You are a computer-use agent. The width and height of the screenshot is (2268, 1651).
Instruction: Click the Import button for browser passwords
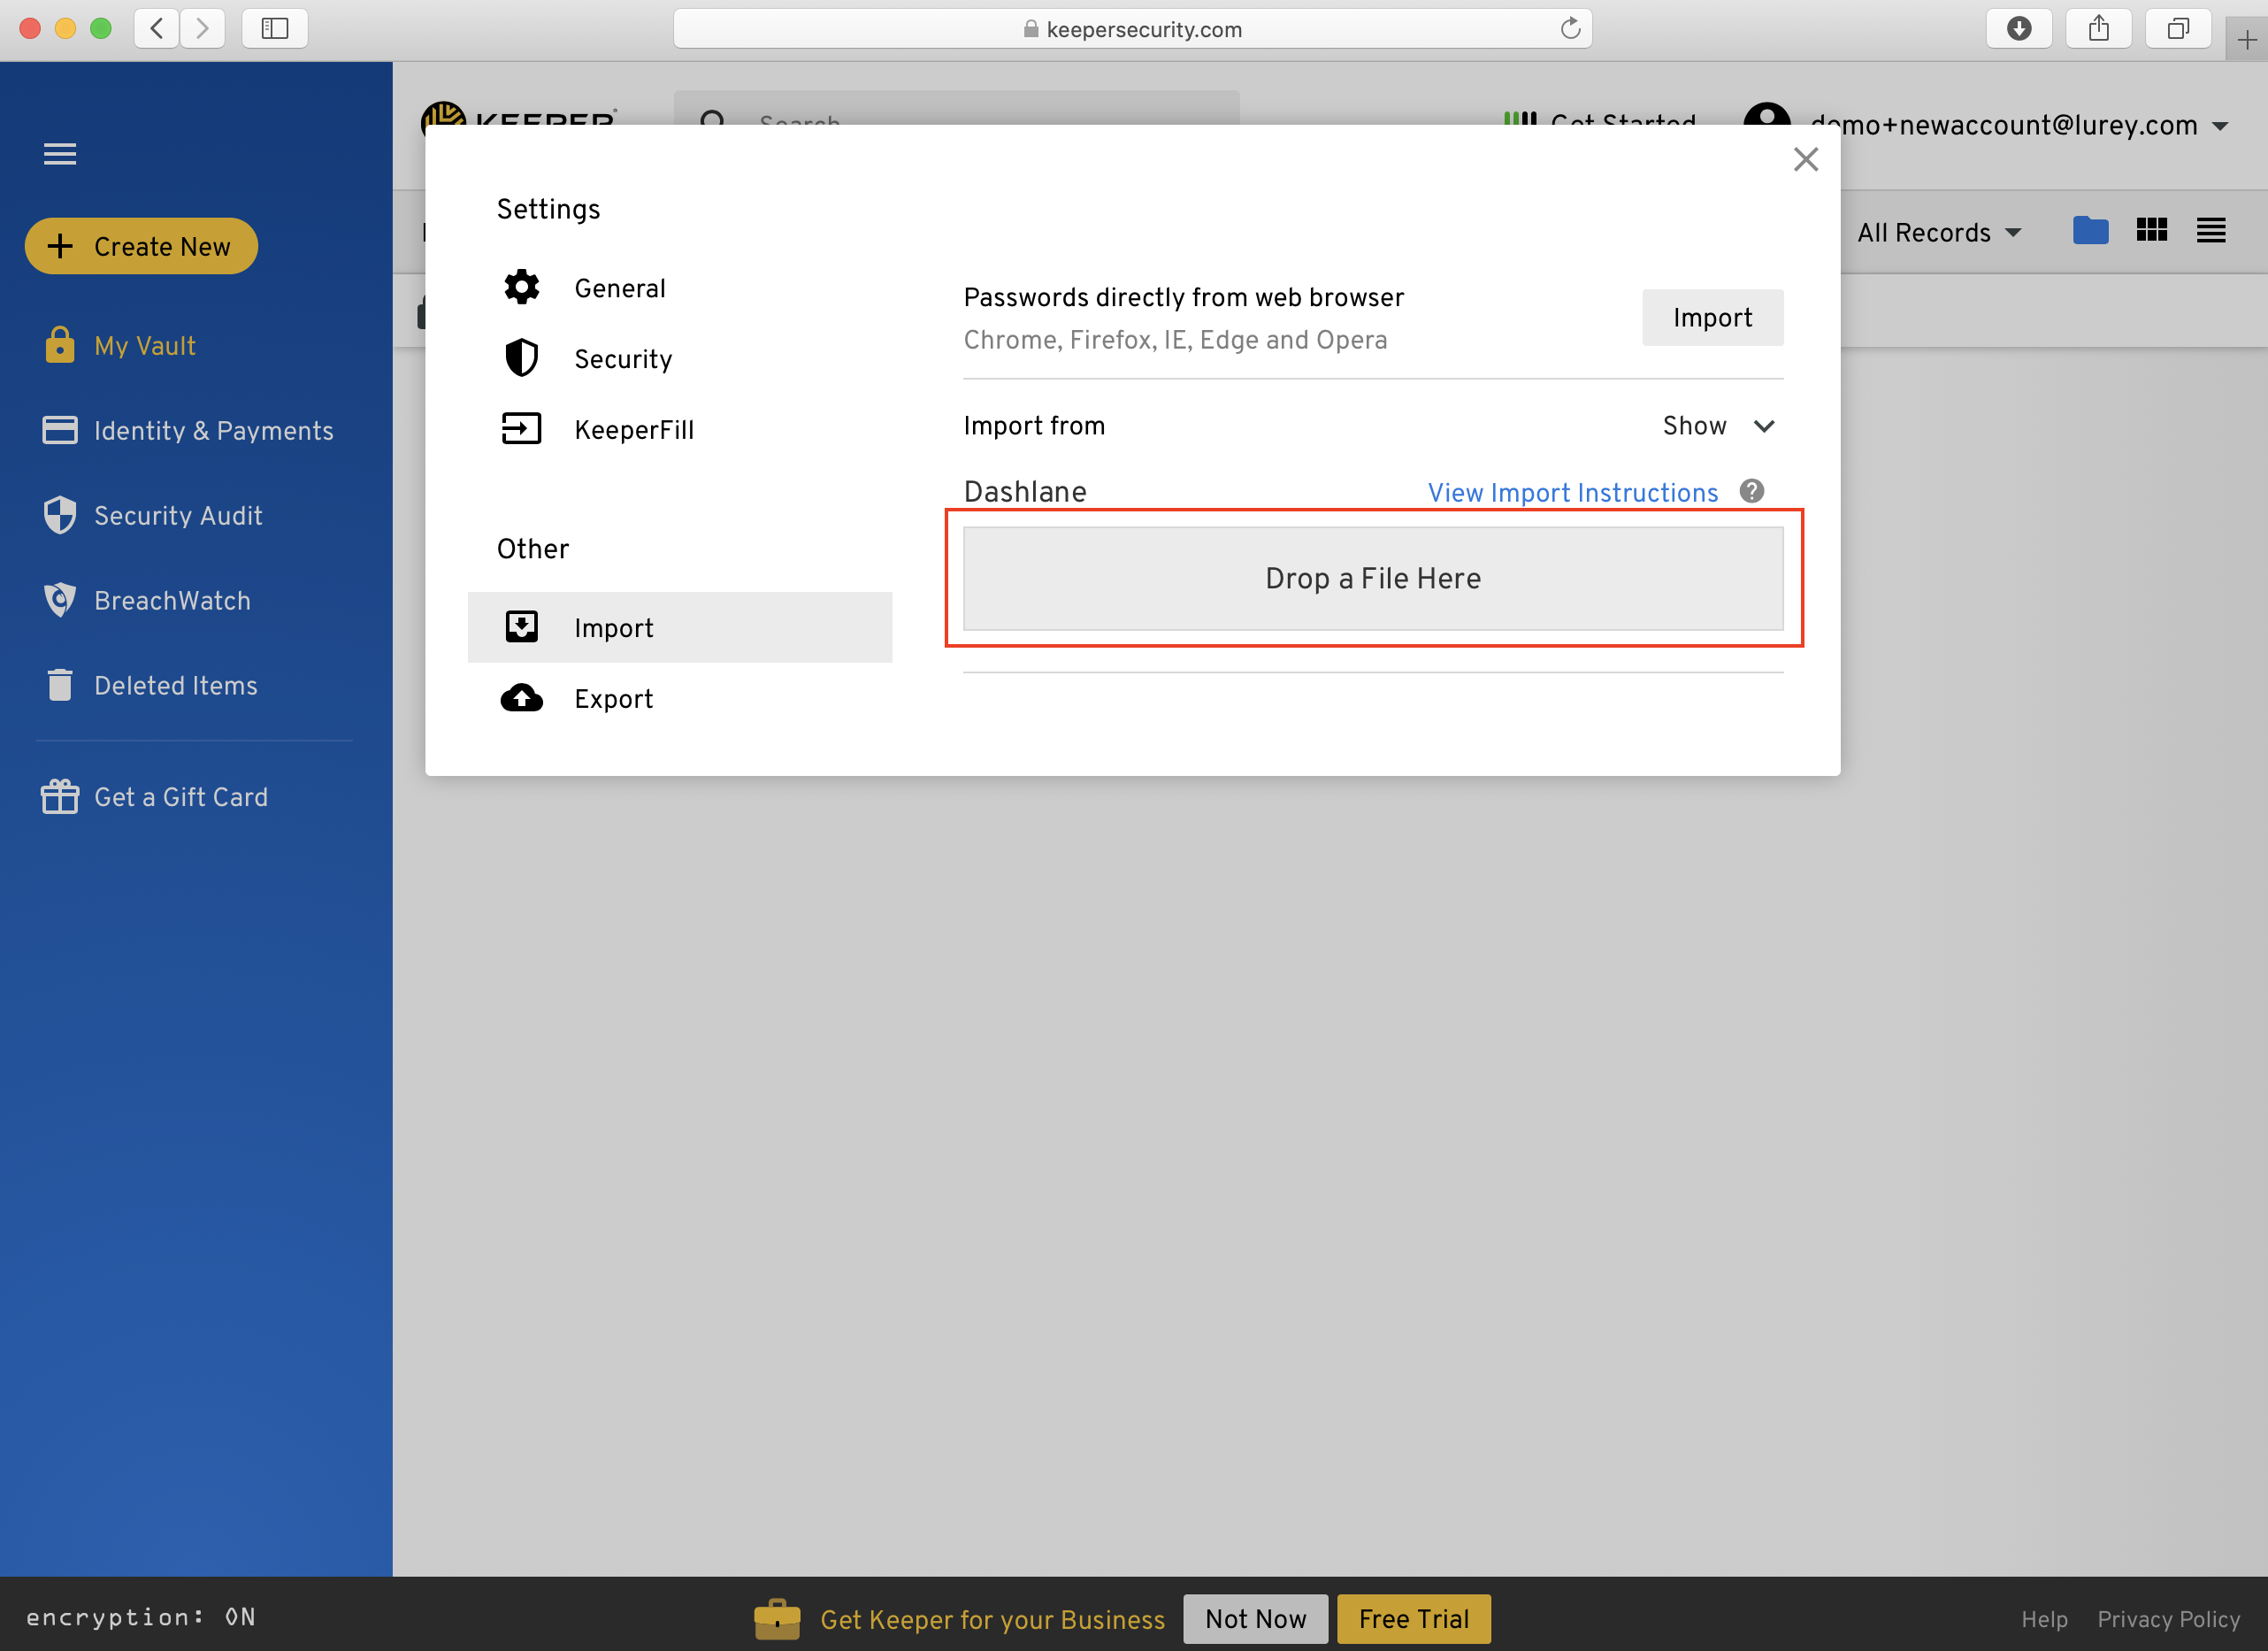[1712, 318]
